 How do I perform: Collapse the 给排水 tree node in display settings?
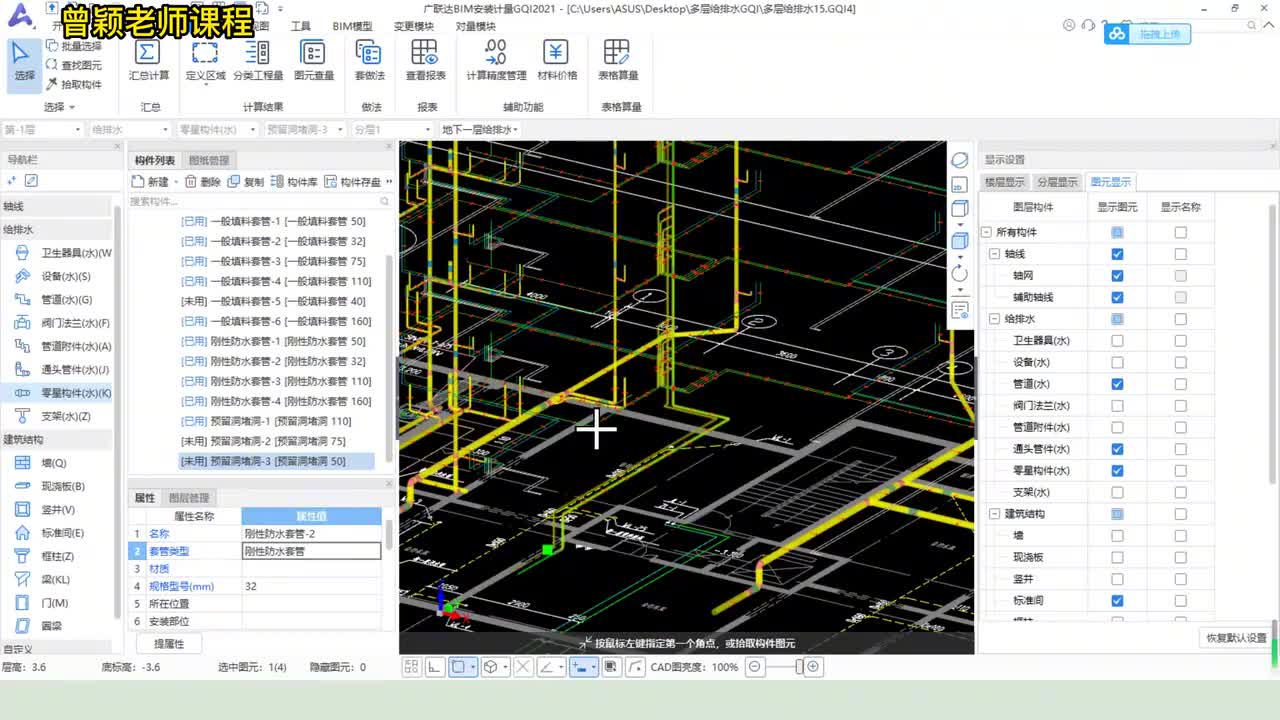point(995,319)
